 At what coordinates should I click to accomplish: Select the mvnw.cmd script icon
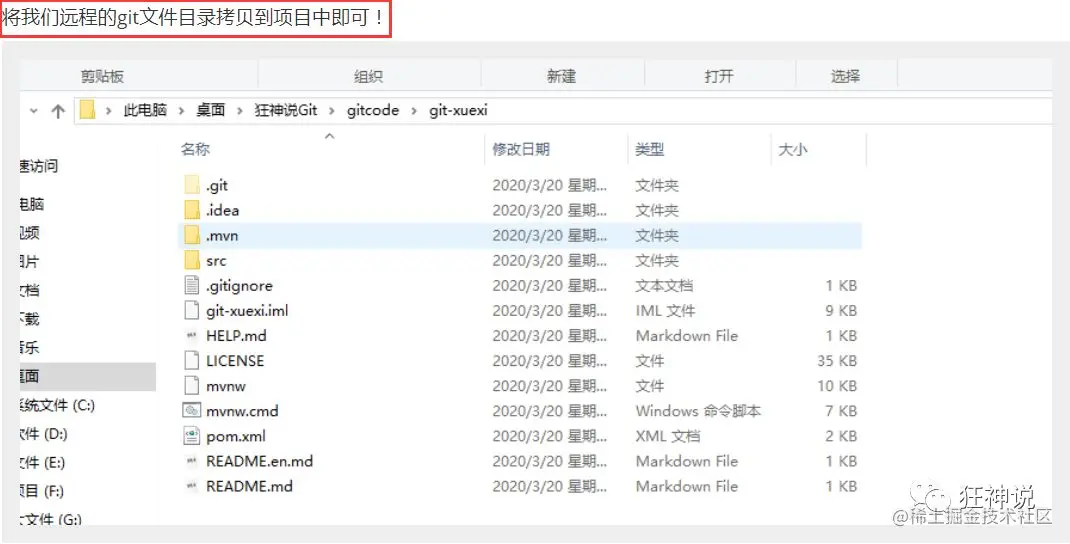tap(192, 411)
